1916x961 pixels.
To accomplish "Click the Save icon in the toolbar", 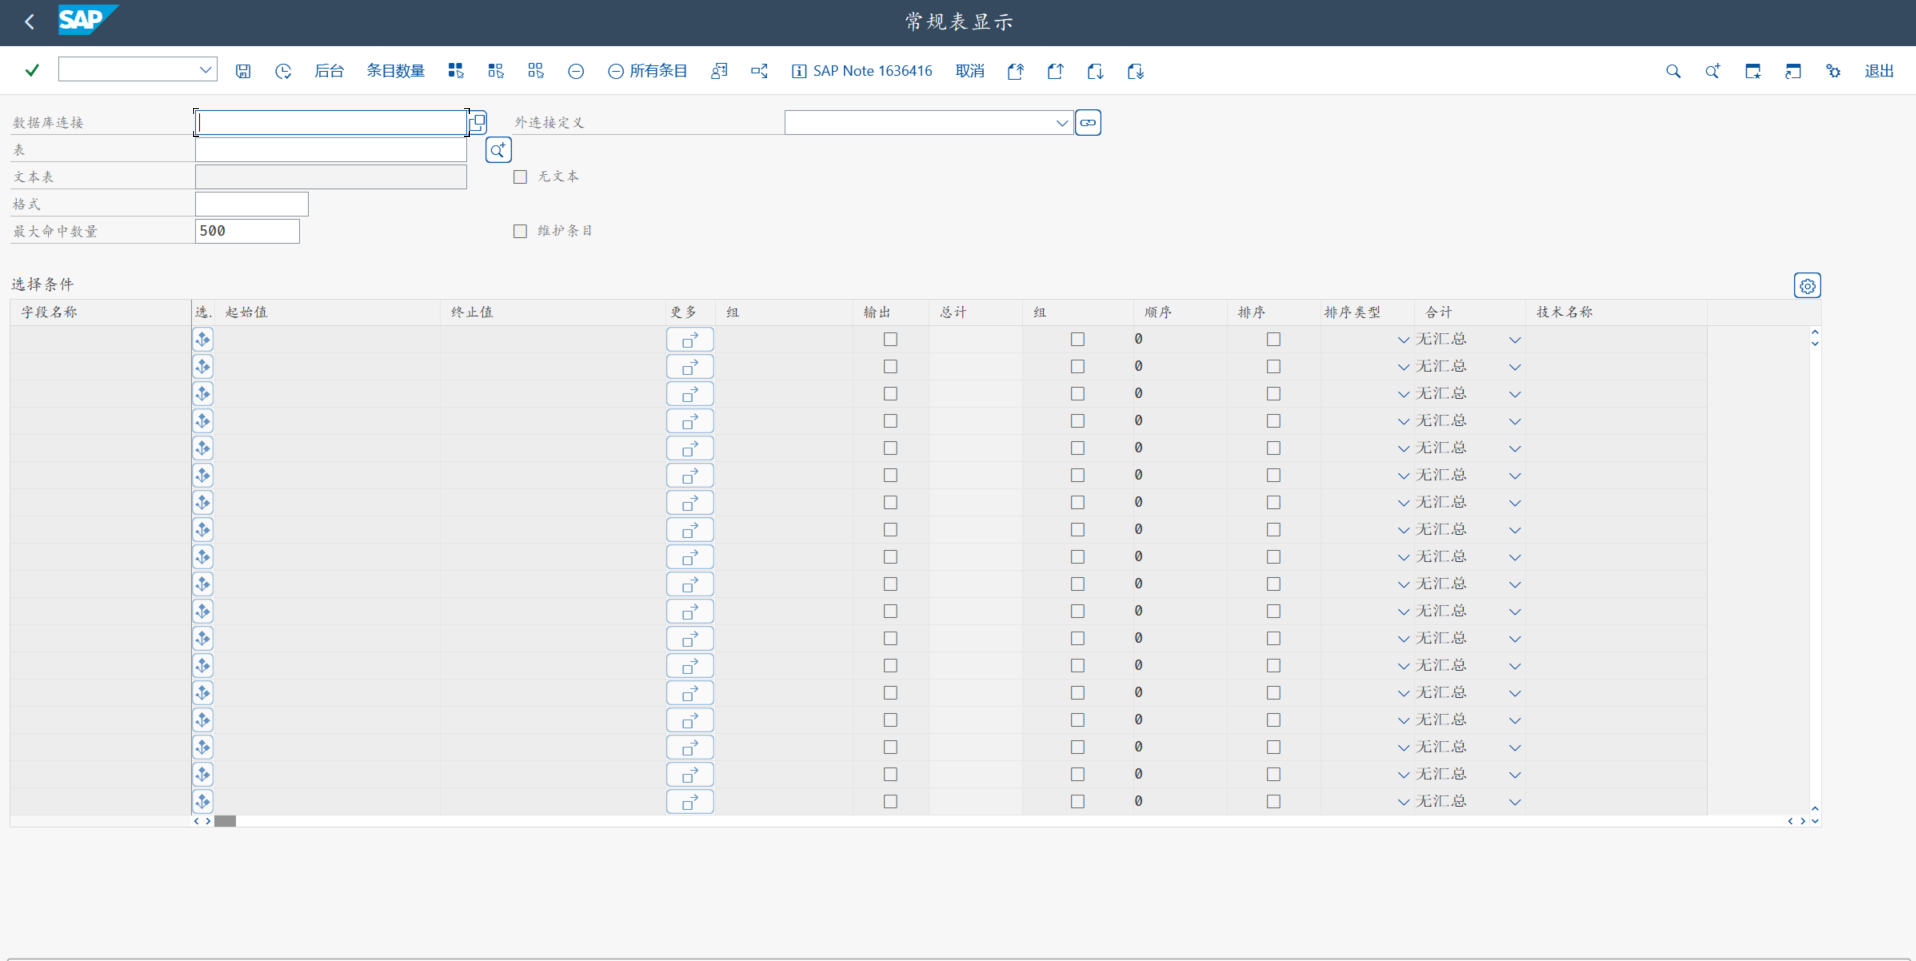I will tap(243, 71).
